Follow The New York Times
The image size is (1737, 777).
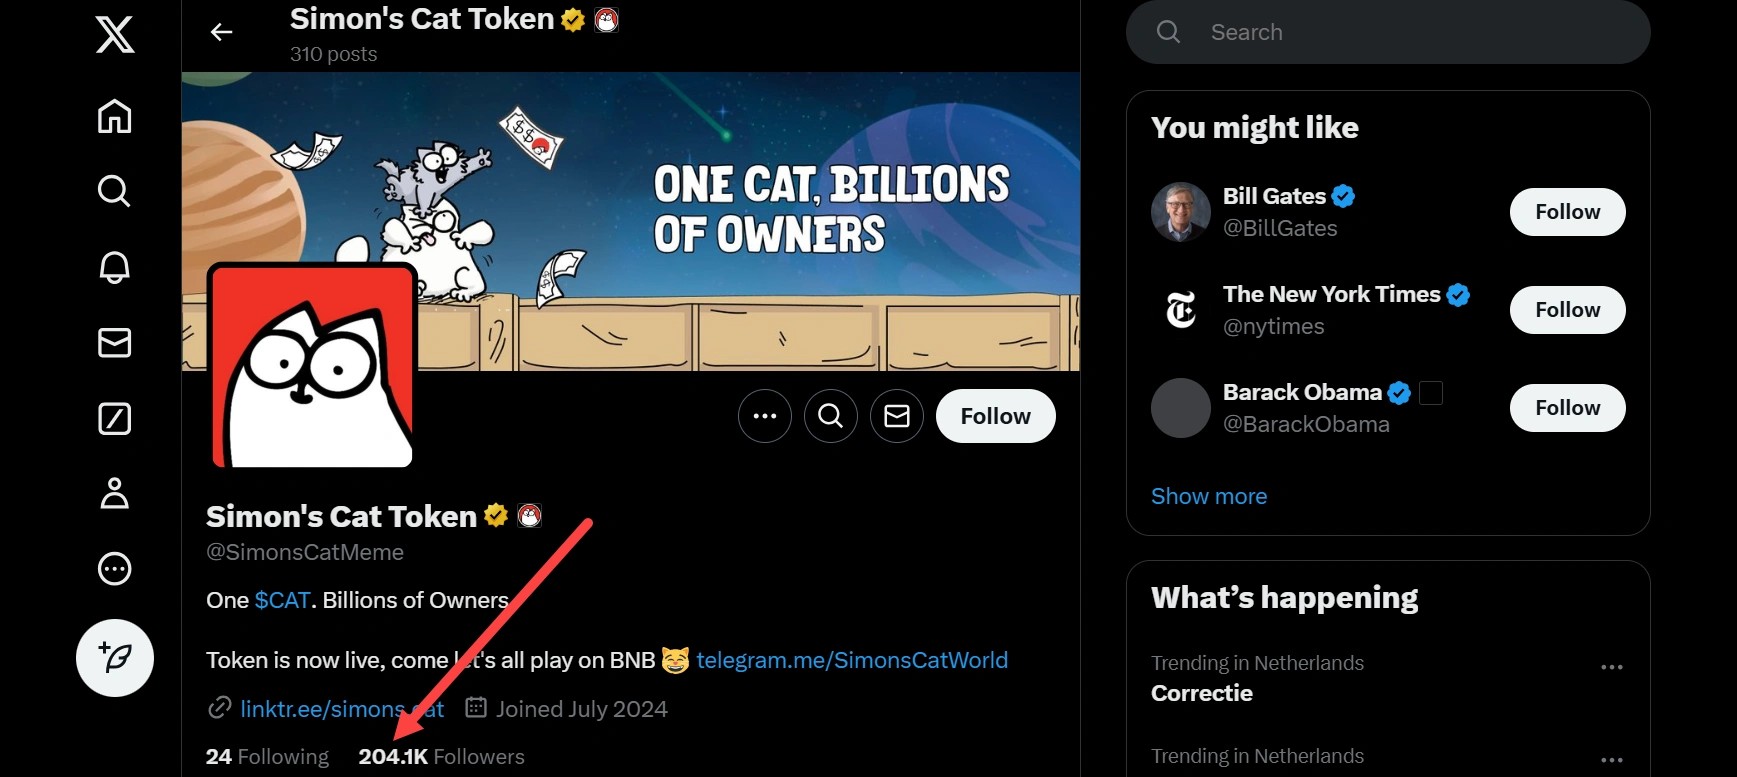(x=1567, y=310)
